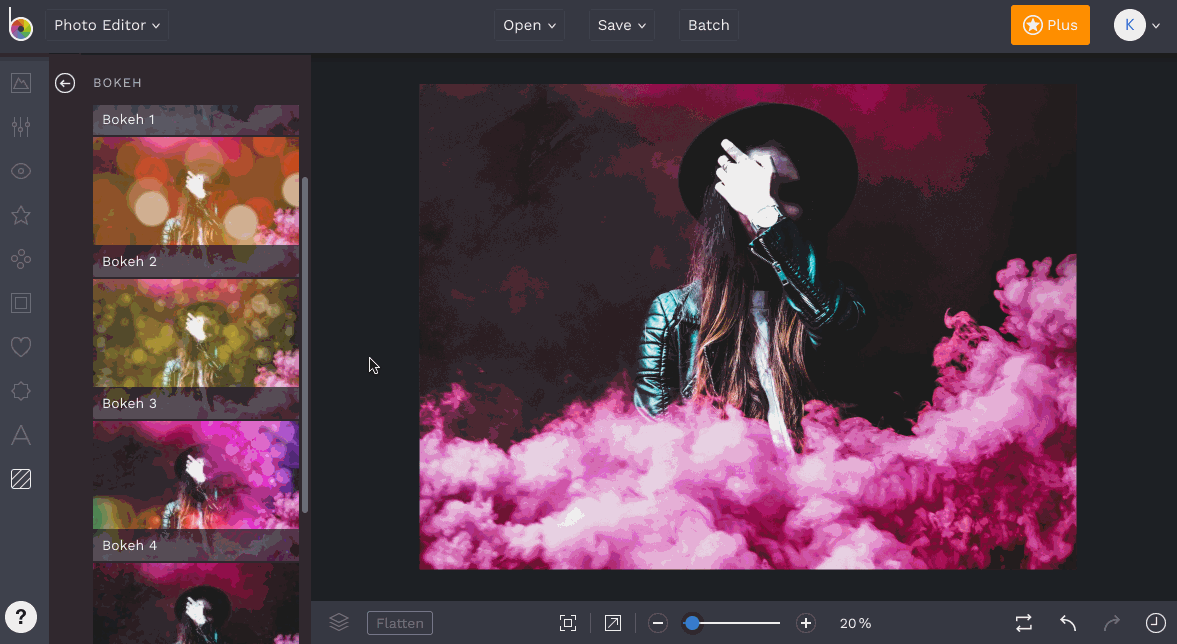Click the main canvas photo
1177x644 pixels.
(748, 327)
